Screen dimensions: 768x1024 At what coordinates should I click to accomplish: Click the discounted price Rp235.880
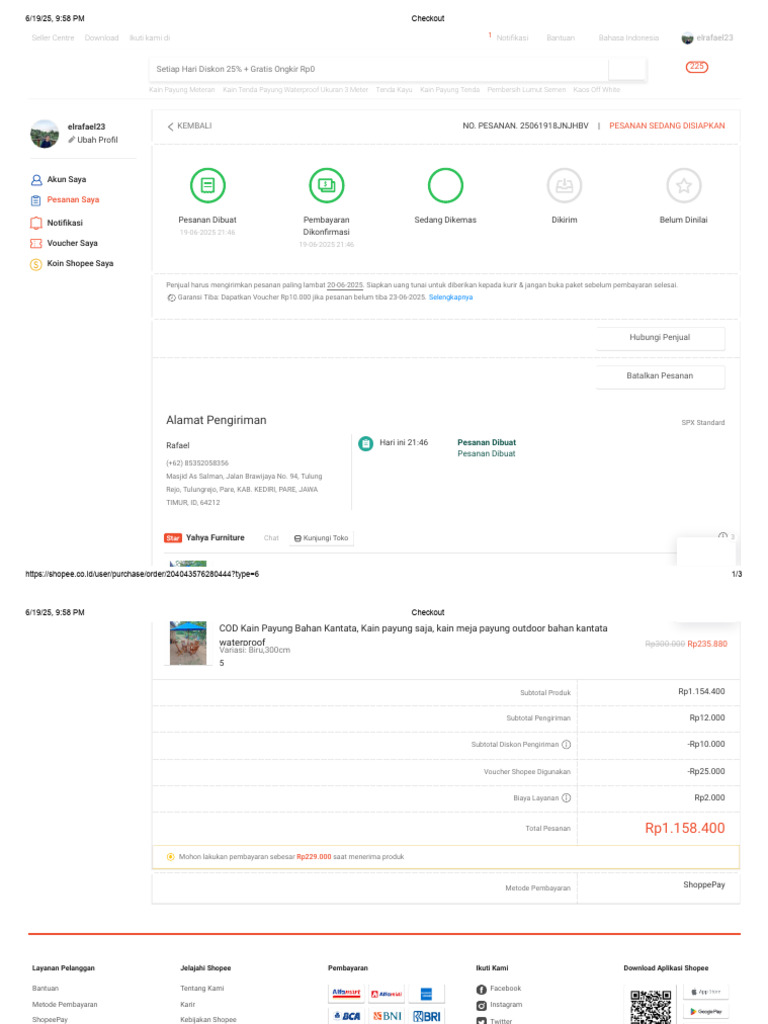(707, 644)
